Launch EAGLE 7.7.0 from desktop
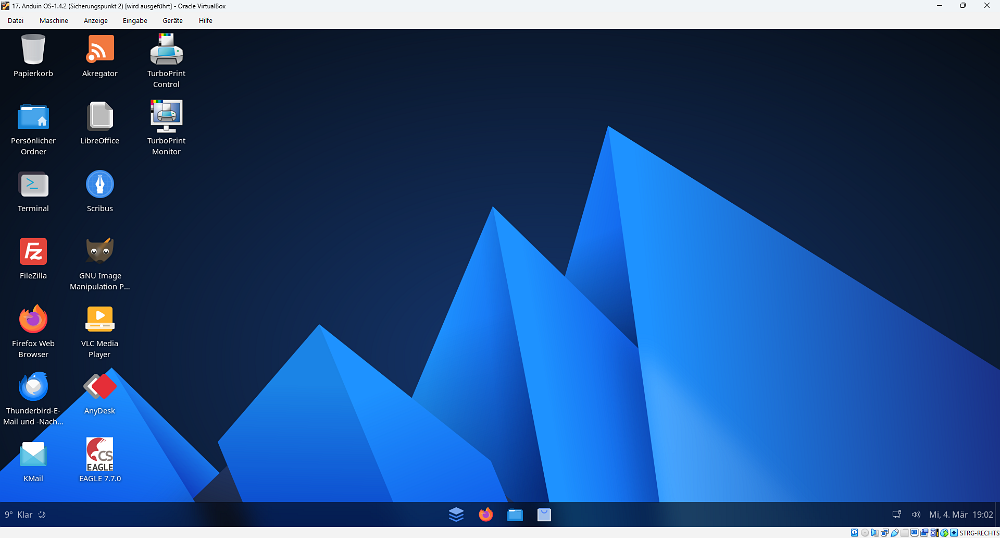Image resolution: width=1000 pixels, height=538 pixels. (x=100, y=455)
